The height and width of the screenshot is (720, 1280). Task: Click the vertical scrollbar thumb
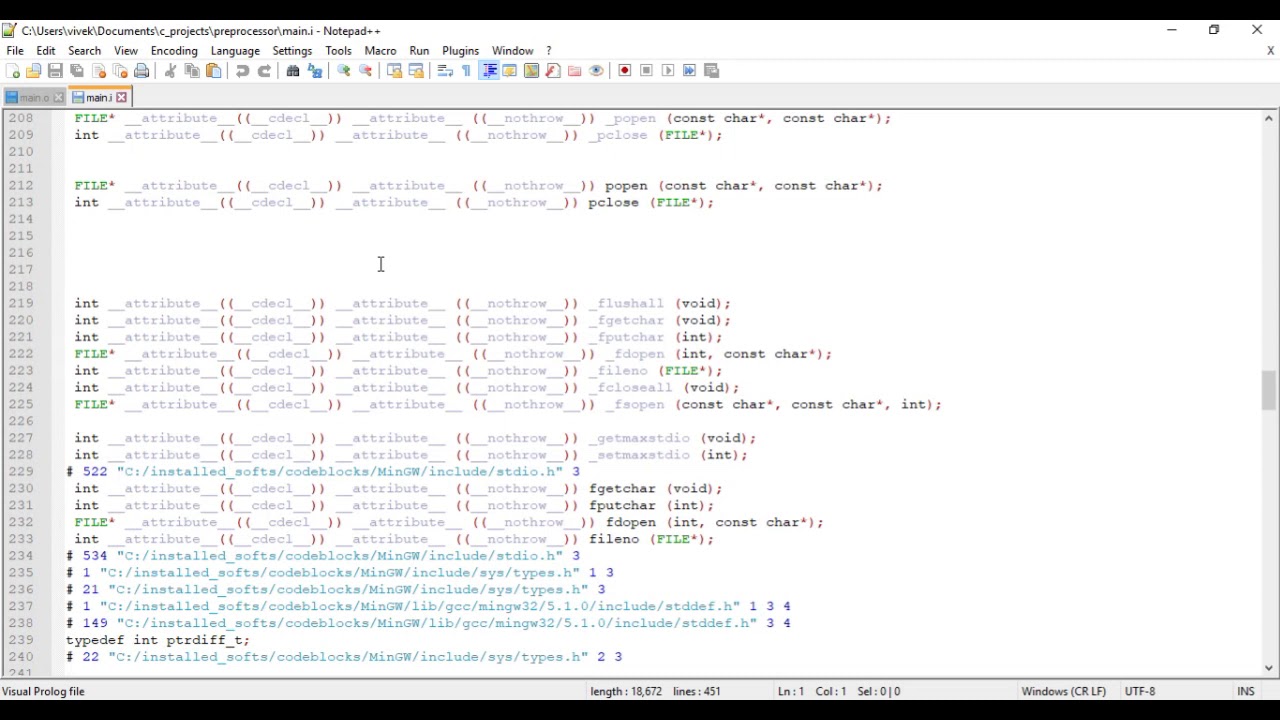[1269, 389]
